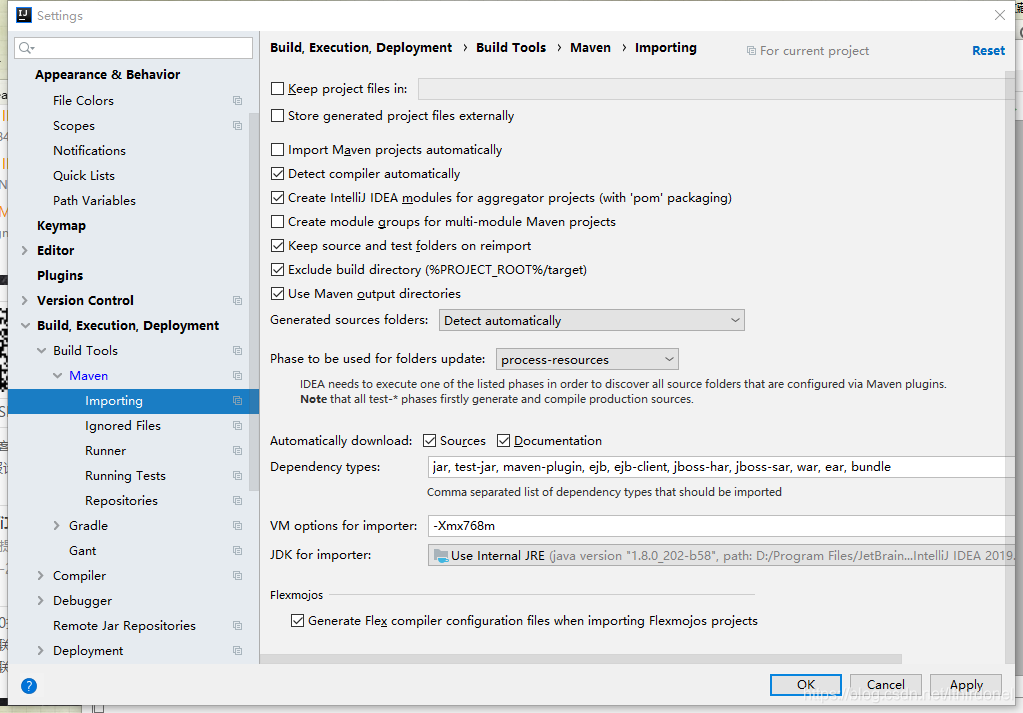Click the IntelliJ IDEA logo in title bar
The height and width of the screenshot is (713, 1023).
click(x=23, y=15)
